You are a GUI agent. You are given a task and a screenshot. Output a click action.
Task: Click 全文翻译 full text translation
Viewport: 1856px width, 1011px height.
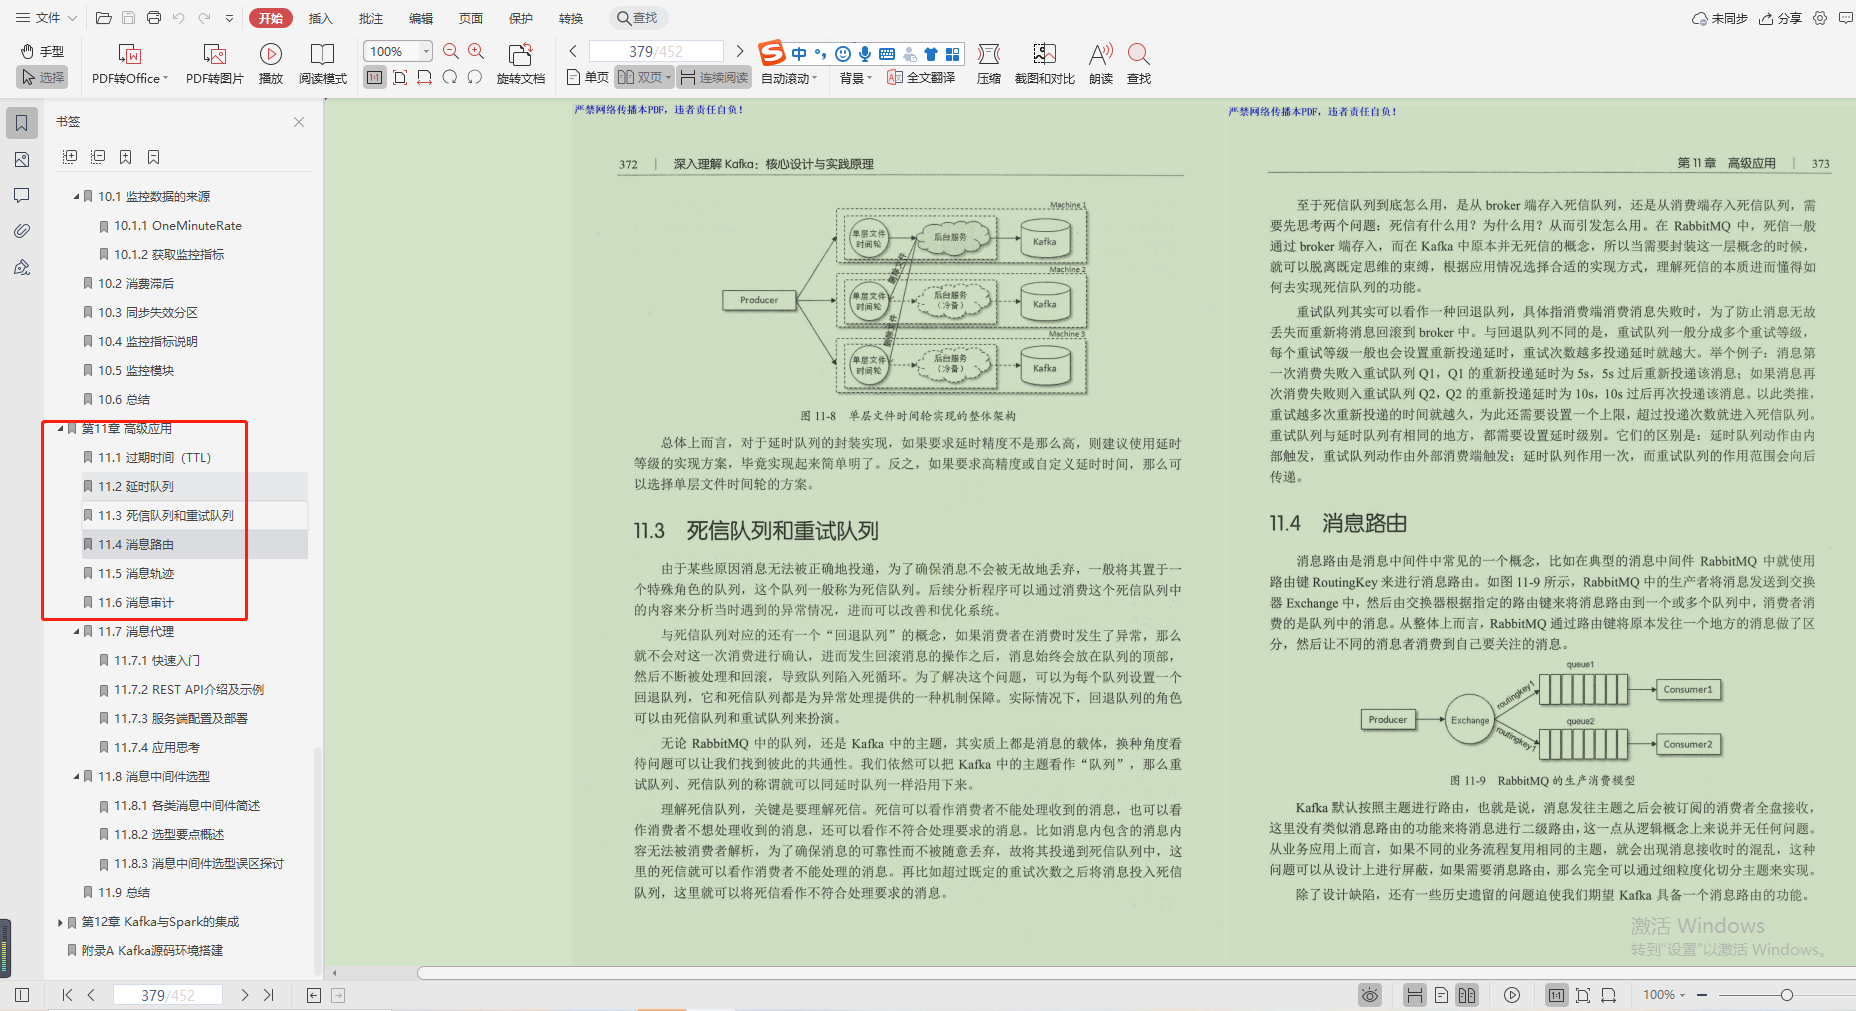[921, 77]
